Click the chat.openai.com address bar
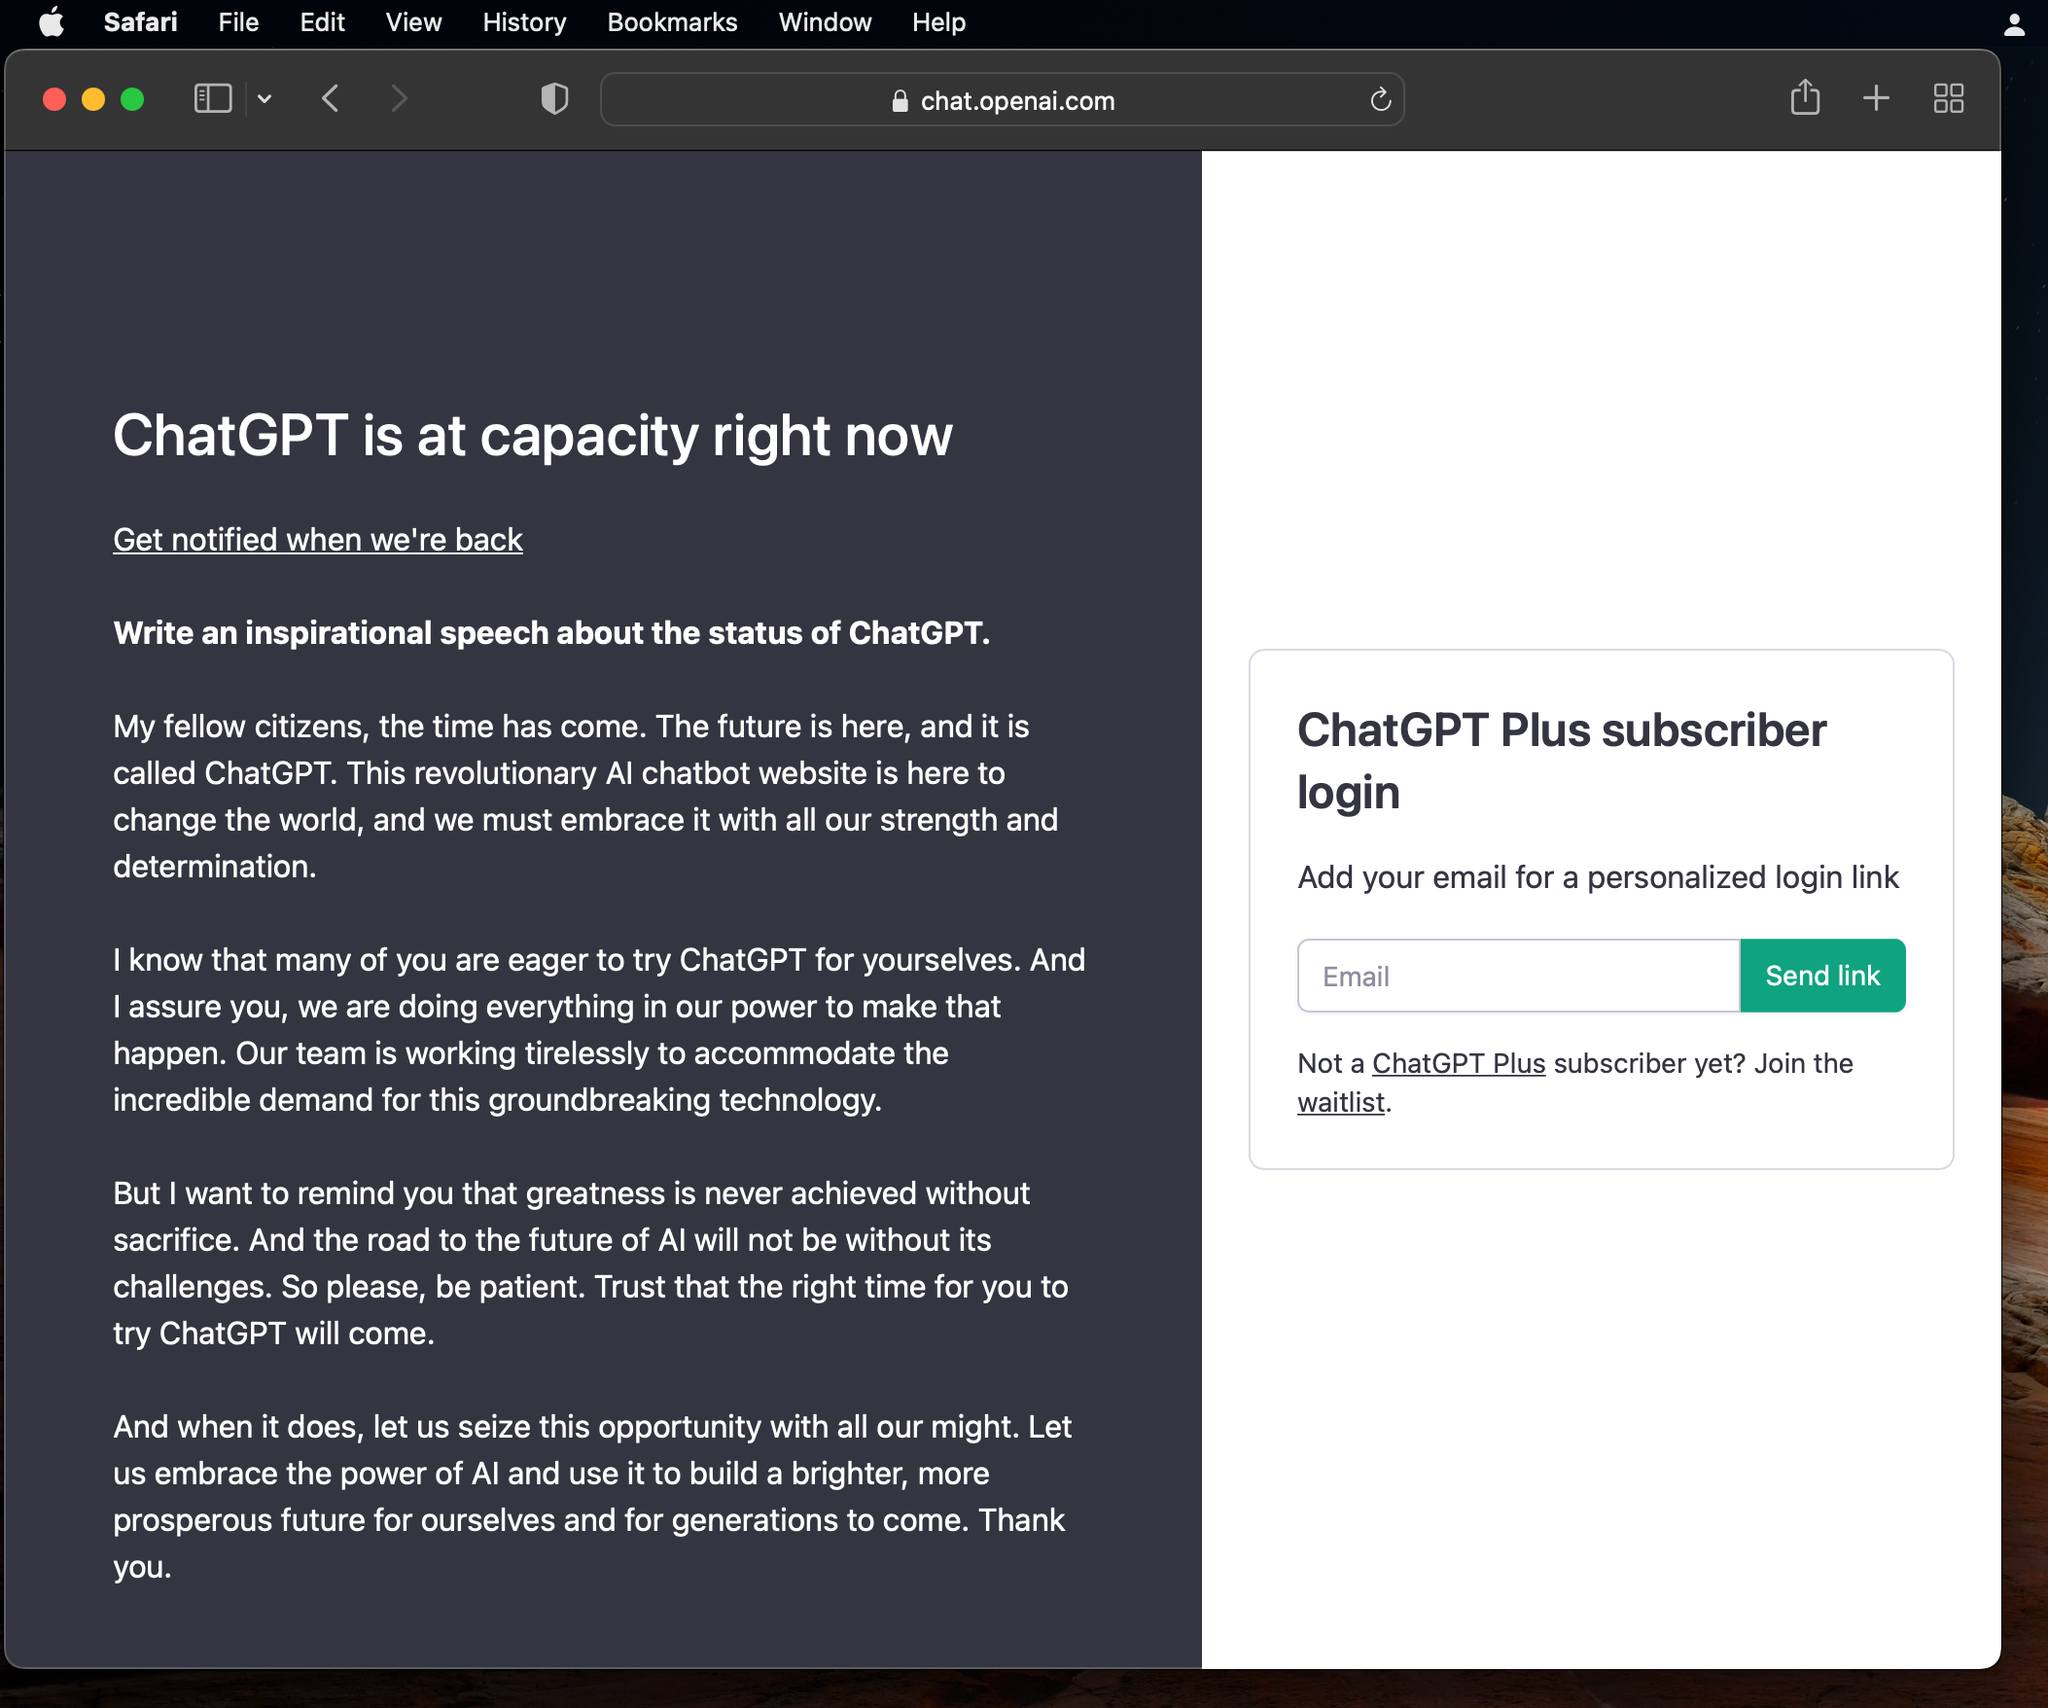This screenshot has height=1708, width=2048. [x=1002, y=100]
